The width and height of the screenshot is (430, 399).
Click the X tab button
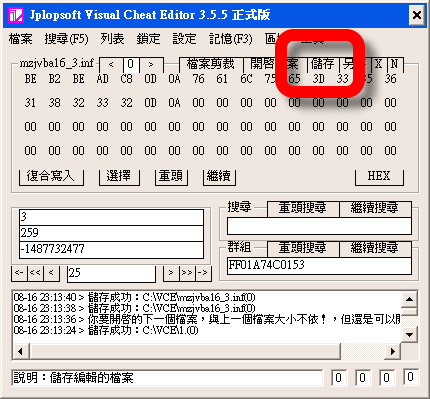(378, 64)
